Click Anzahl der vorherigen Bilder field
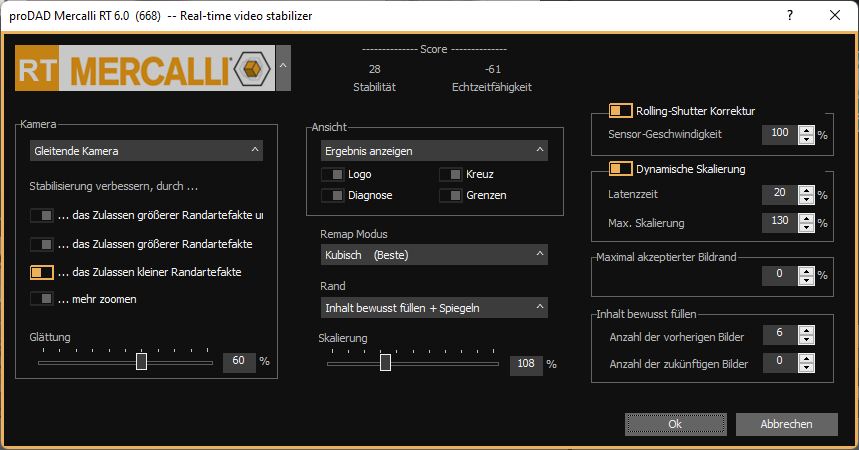The width and height of the screenshot is (859, 450). 780,335
